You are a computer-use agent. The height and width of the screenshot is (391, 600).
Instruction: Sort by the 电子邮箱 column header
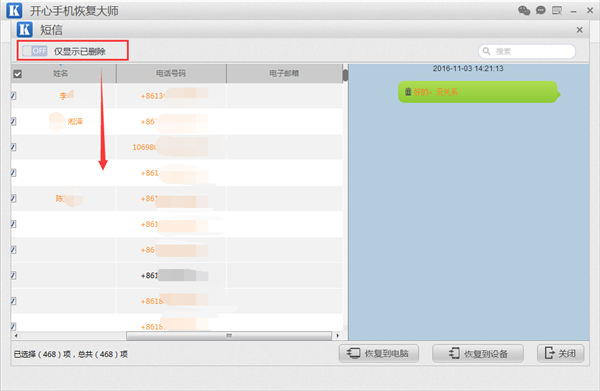[284, 73]
